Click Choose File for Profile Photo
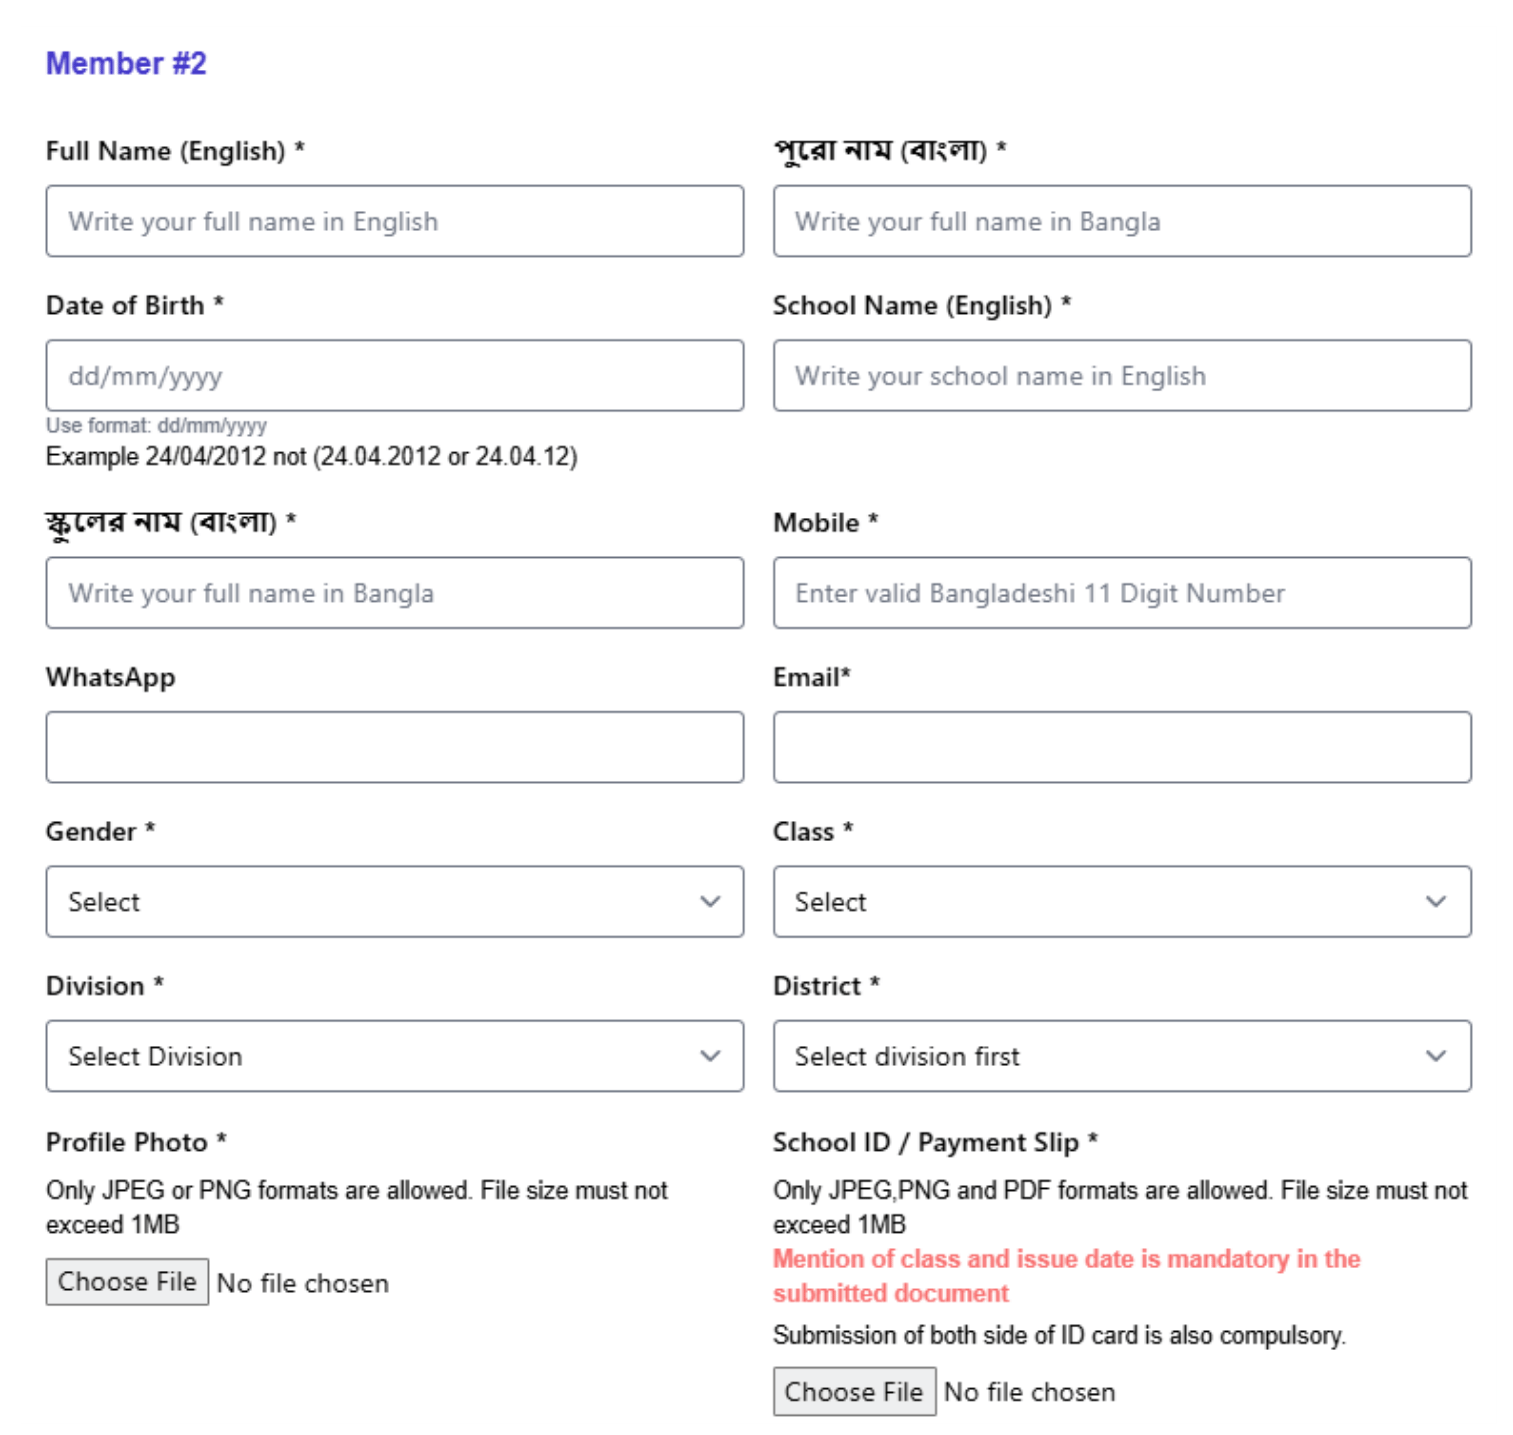 [x=127, y=1282]
